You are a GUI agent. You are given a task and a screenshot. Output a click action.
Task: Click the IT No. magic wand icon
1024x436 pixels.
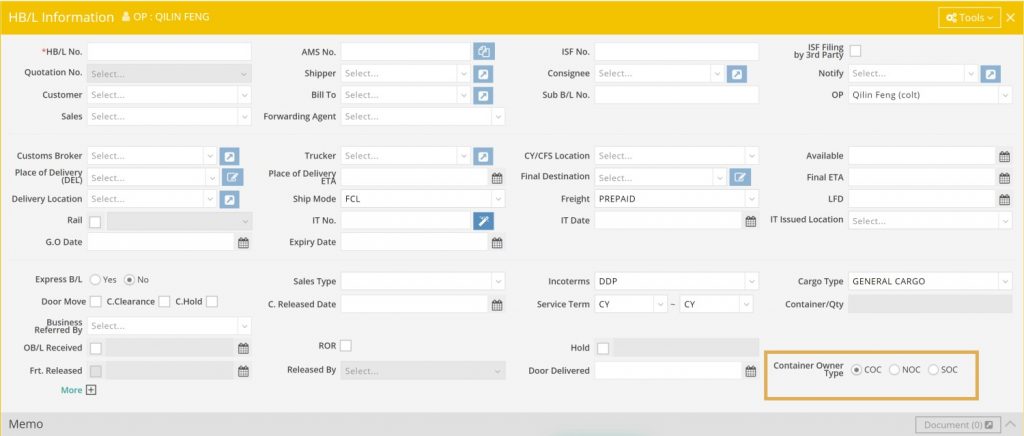coord(483,220)
